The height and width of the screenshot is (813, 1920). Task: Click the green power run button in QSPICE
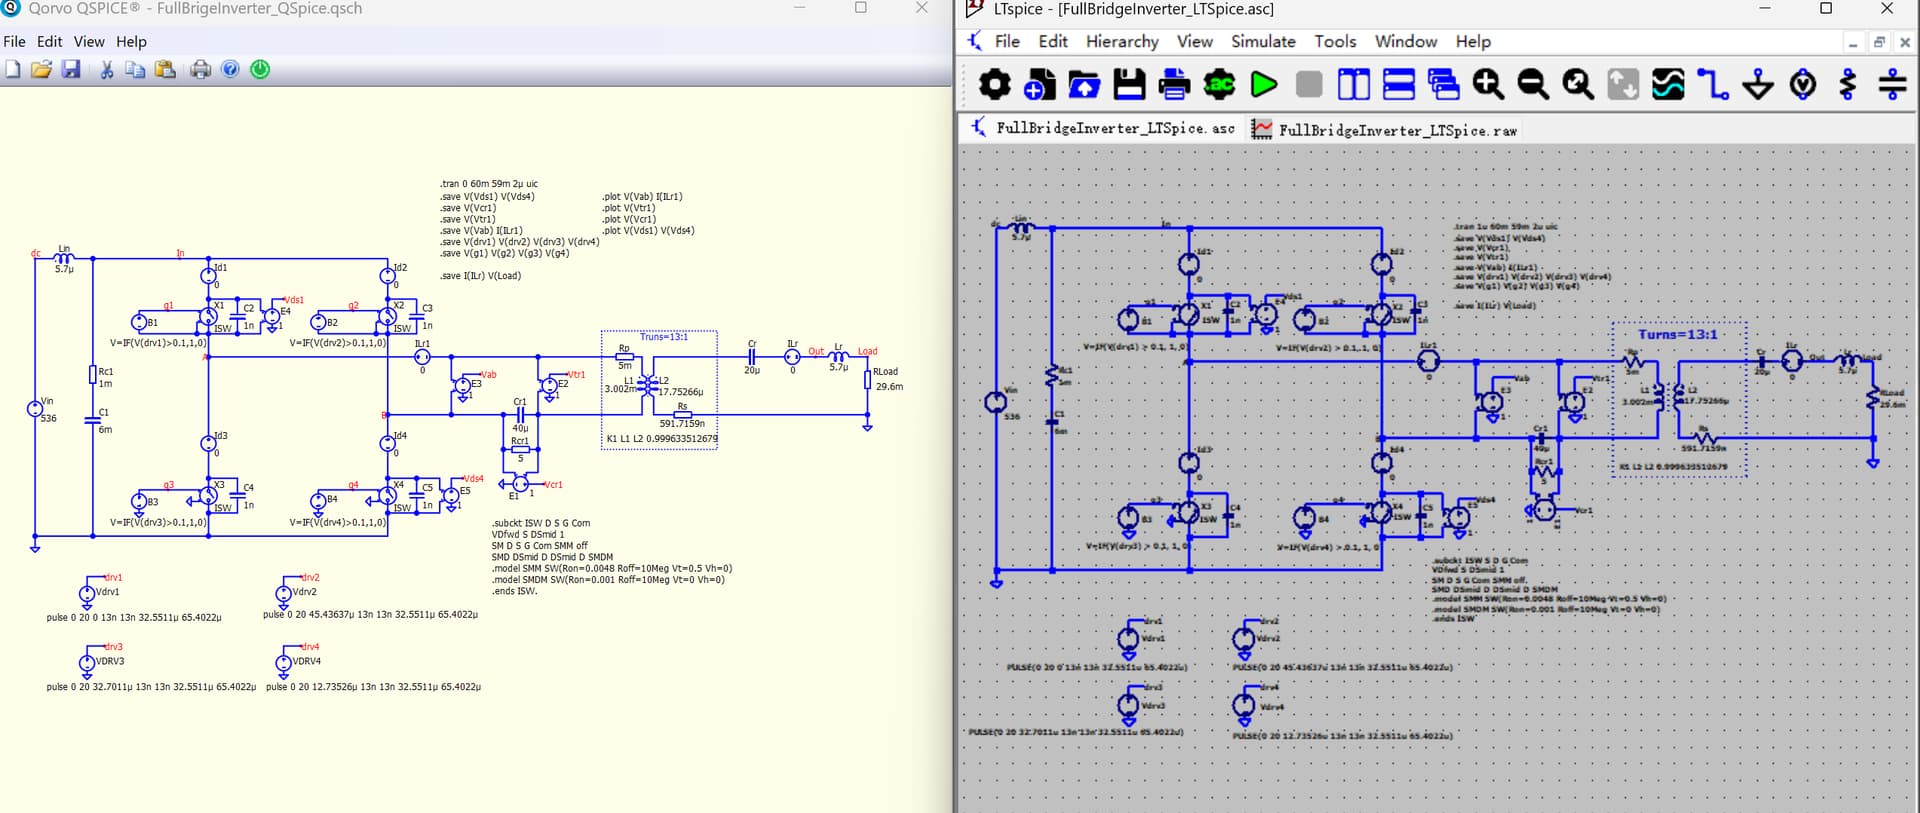[x=260, y=69]
